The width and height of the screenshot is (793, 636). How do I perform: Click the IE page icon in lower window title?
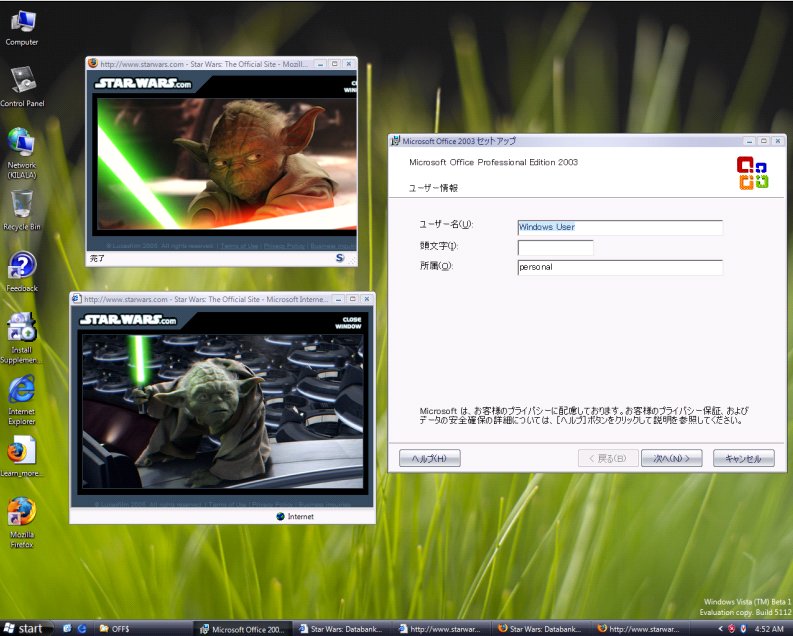76,299
